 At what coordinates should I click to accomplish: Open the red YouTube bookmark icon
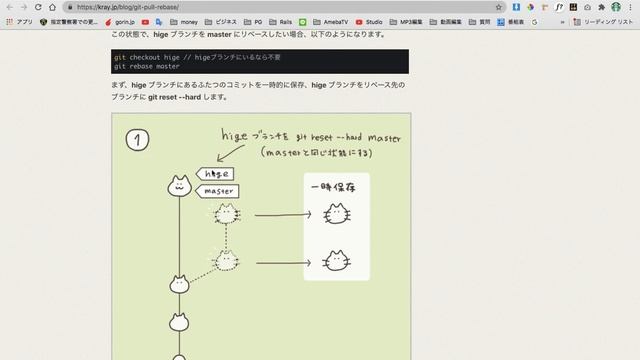click(145, 22)
